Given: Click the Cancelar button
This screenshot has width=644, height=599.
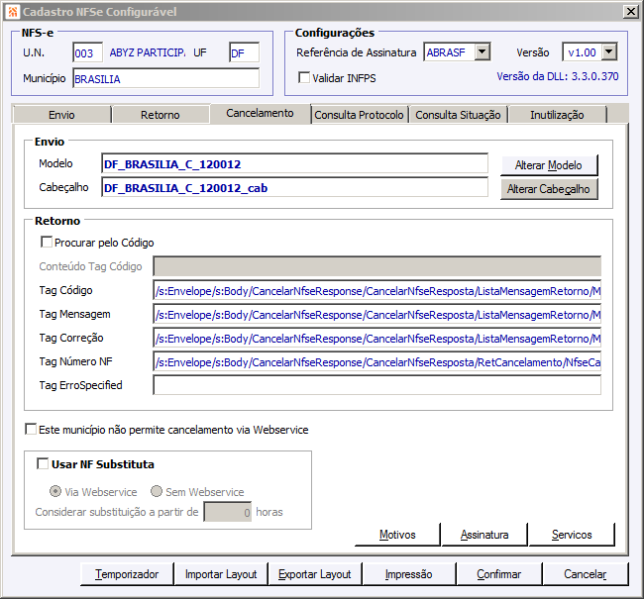Looking at the screenshot, I should (x=585, y=574).
